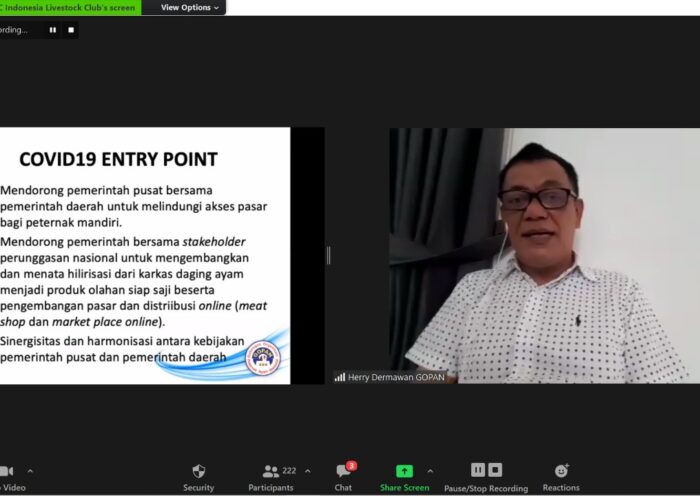This screenshot has height=496, width=700.
Task: Pause recording from the top-left indicator
Action: [x=53, y=30]
